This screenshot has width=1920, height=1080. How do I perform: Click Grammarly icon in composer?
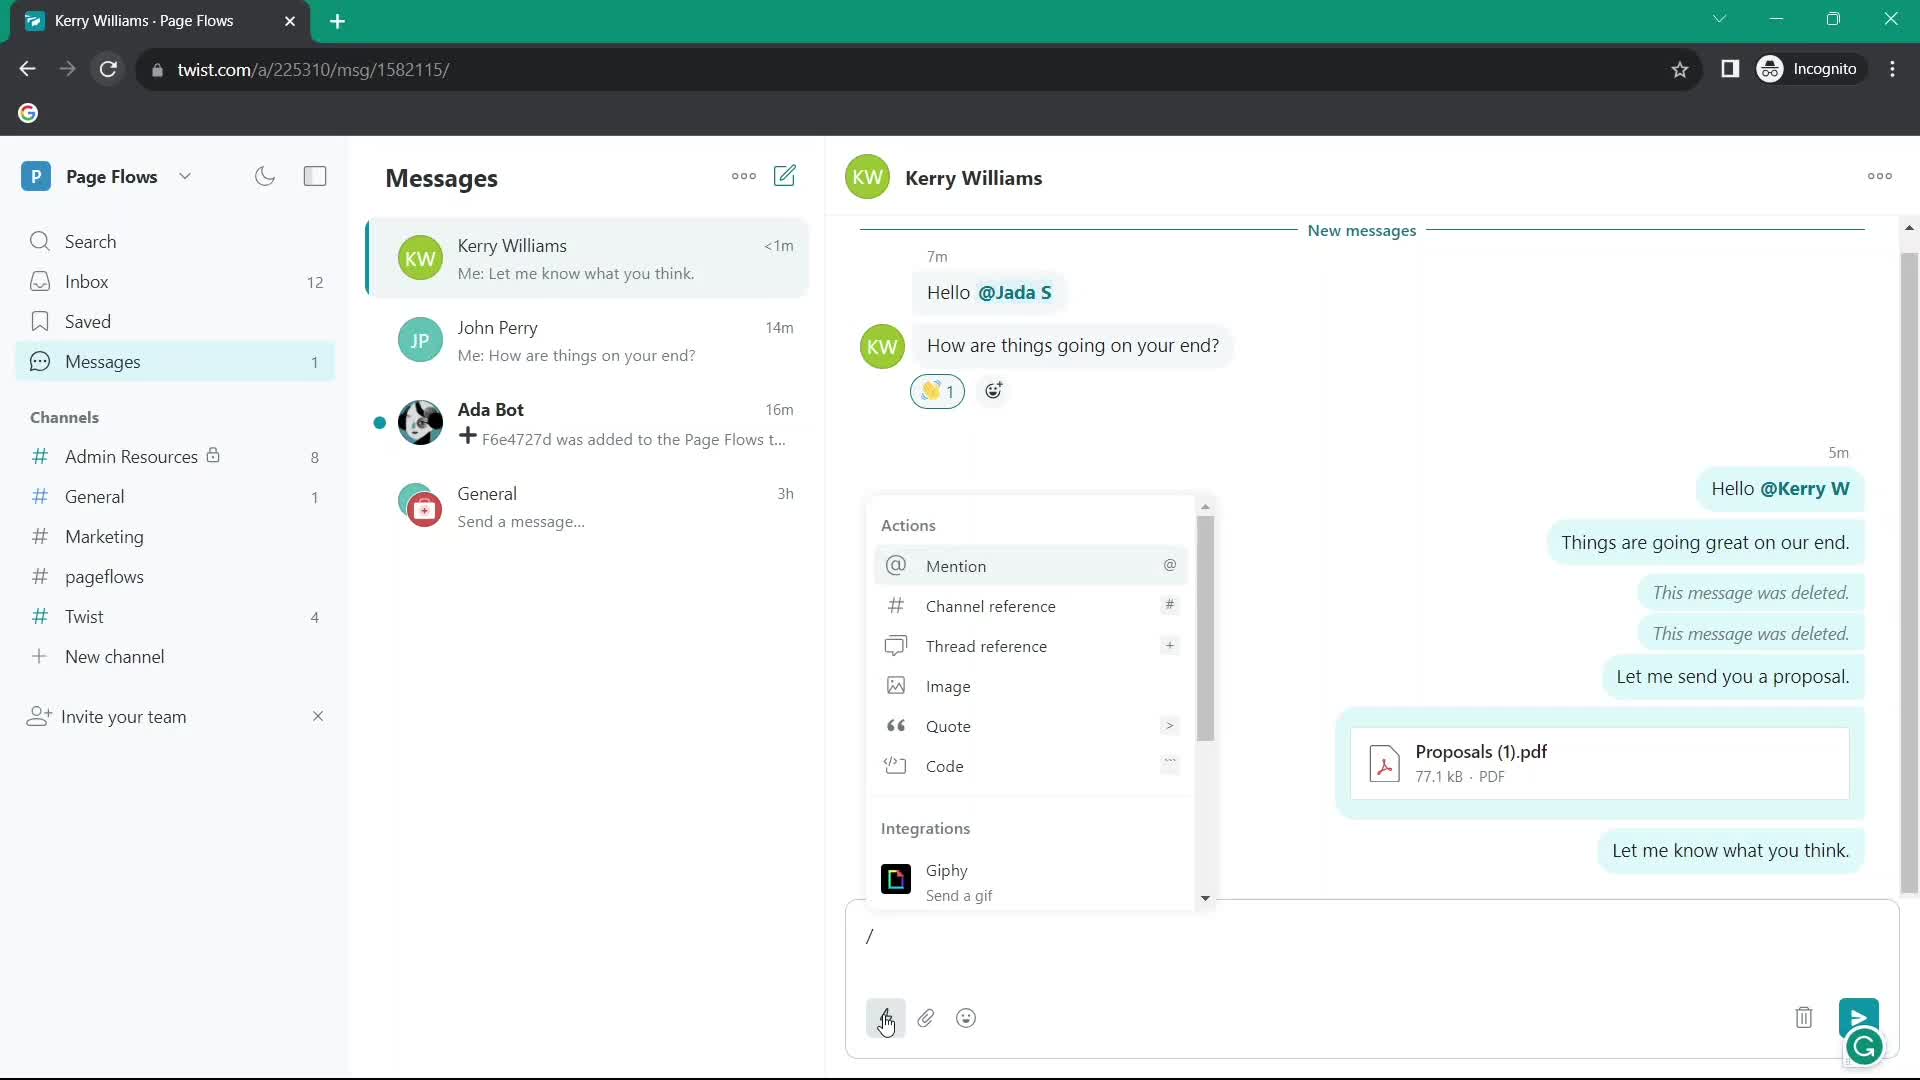1864,1047
